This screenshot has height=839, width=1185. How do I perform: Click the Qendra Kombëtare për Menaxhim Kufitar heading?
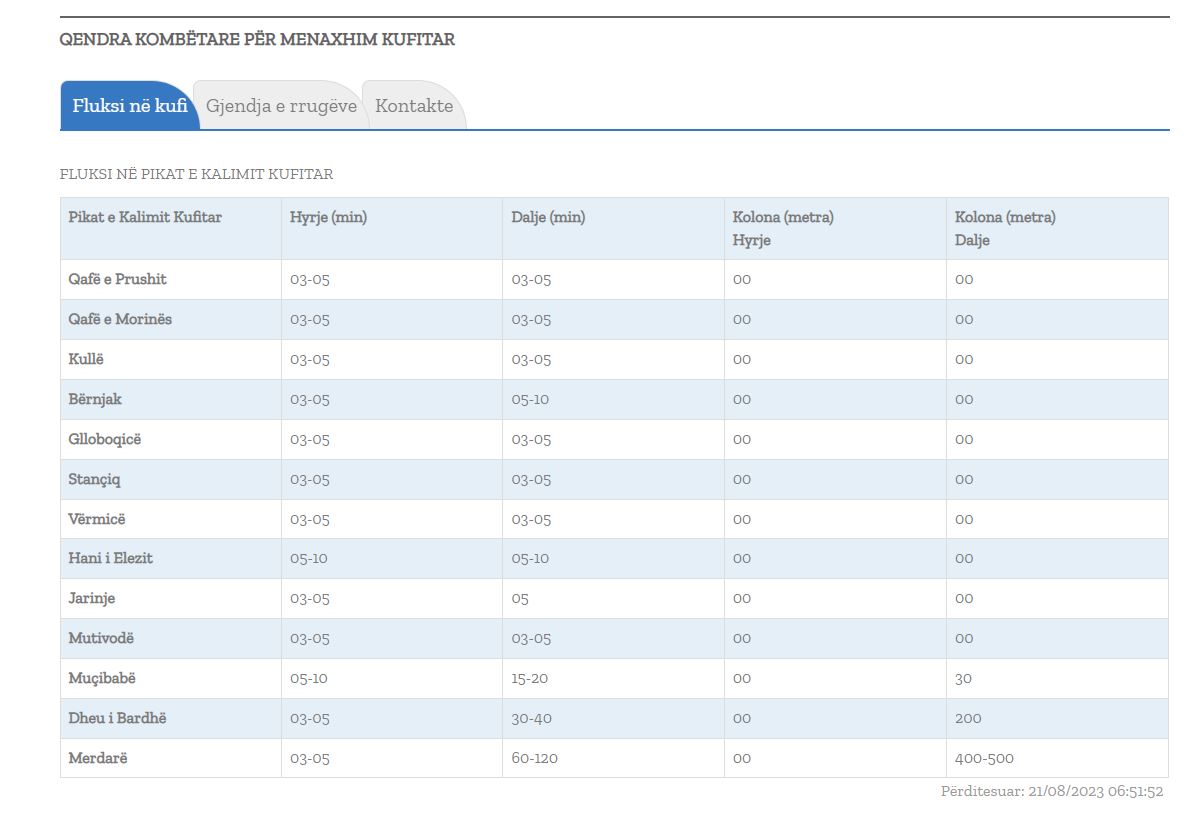(257, 39)
